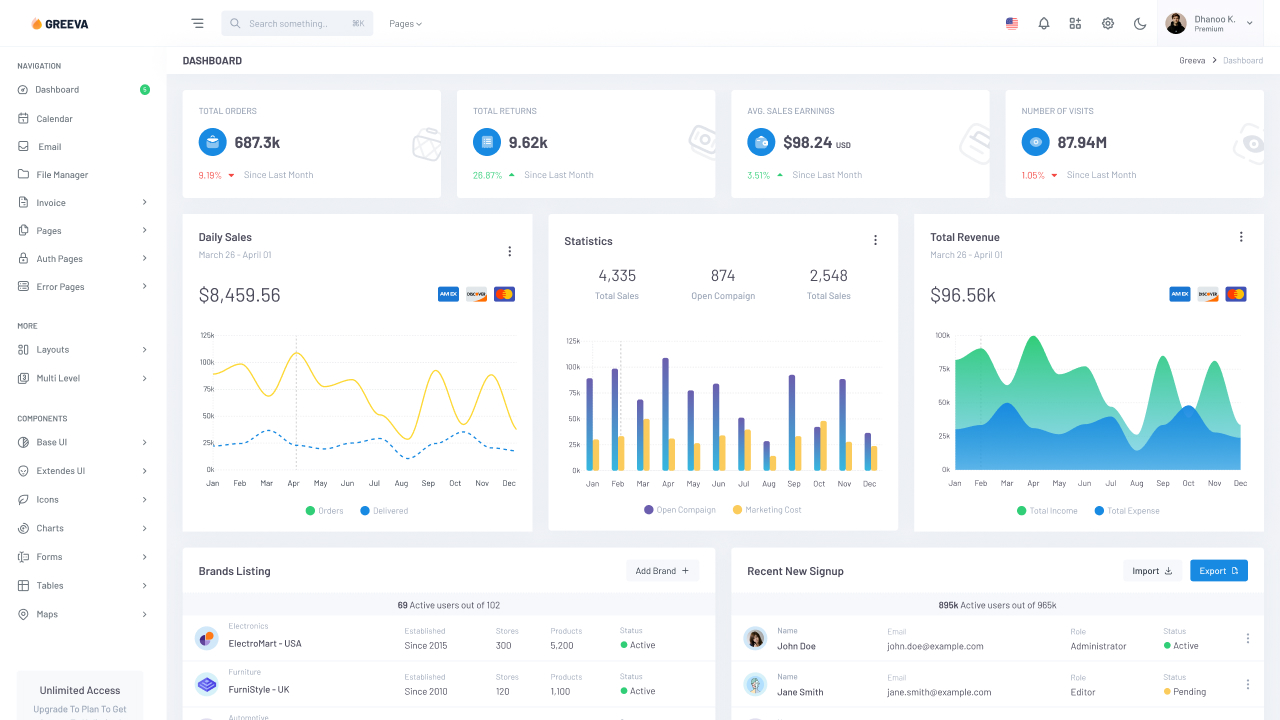Expand the Charts section in the sidebar

pos(51,528)
